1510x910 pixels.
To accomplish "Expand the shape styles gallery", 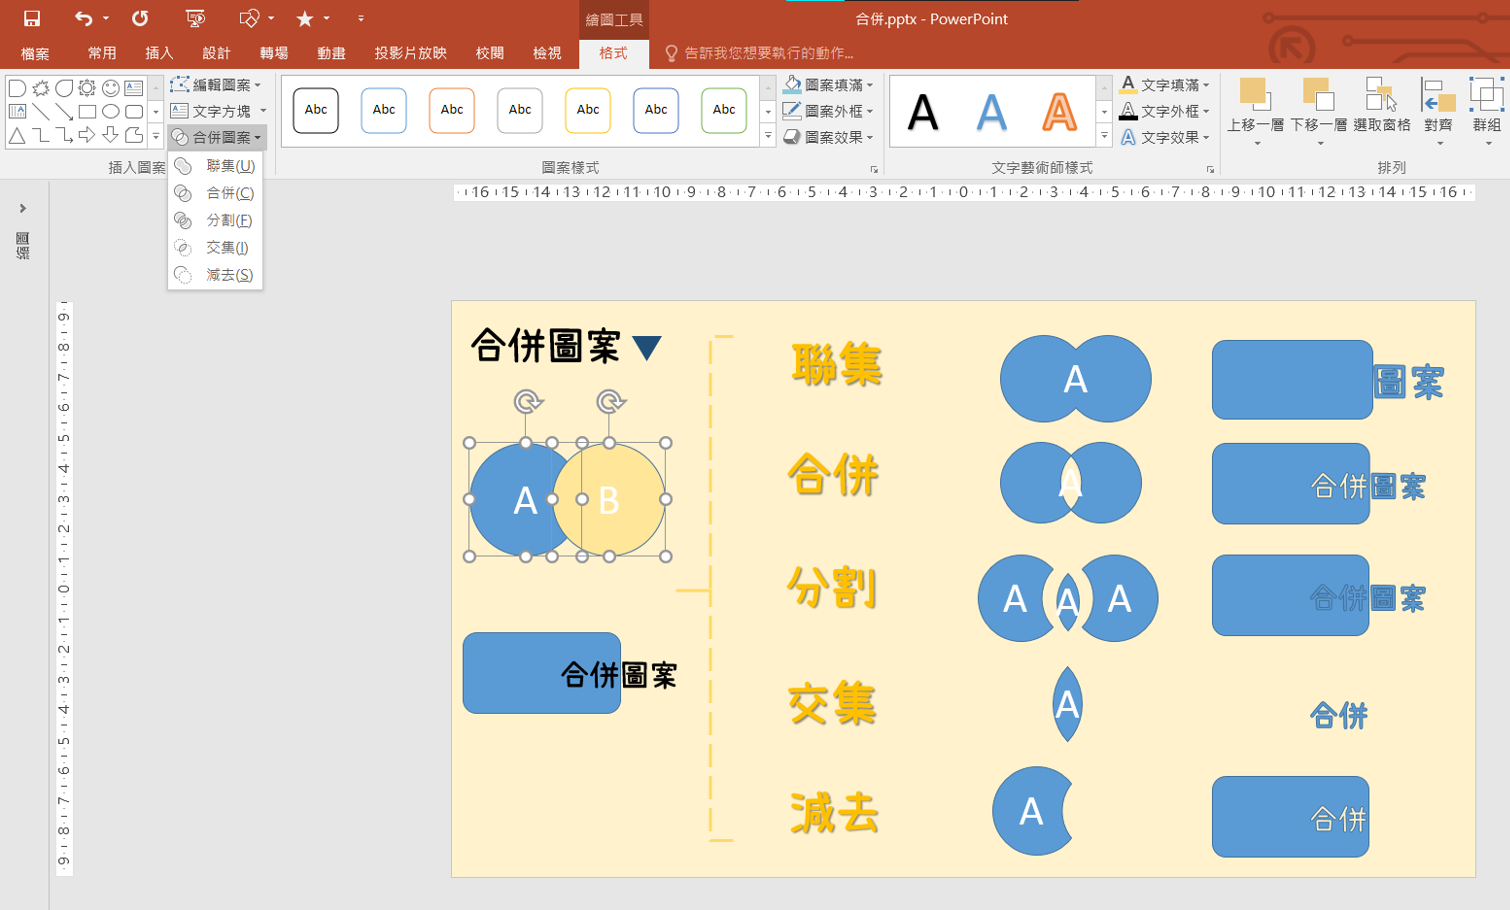I will click(768, 136).
